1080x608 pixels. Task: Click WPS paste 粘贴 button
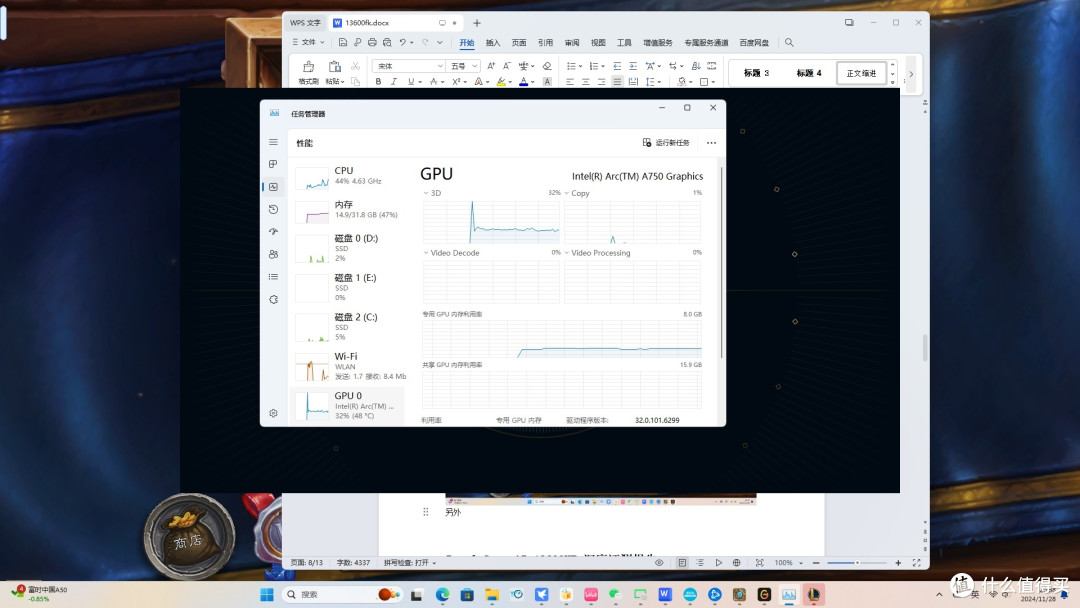click(334, 72)
